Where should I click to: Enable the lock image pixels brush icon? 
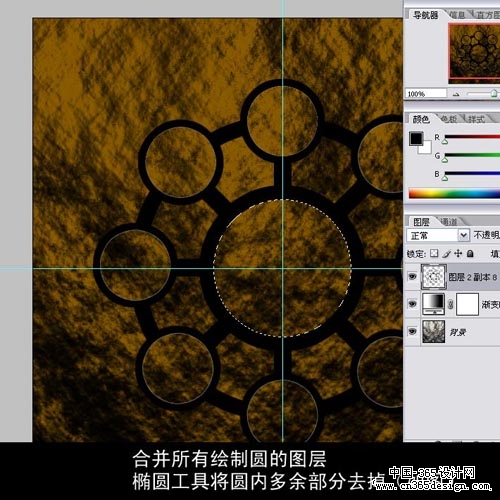tap(447, 254)
